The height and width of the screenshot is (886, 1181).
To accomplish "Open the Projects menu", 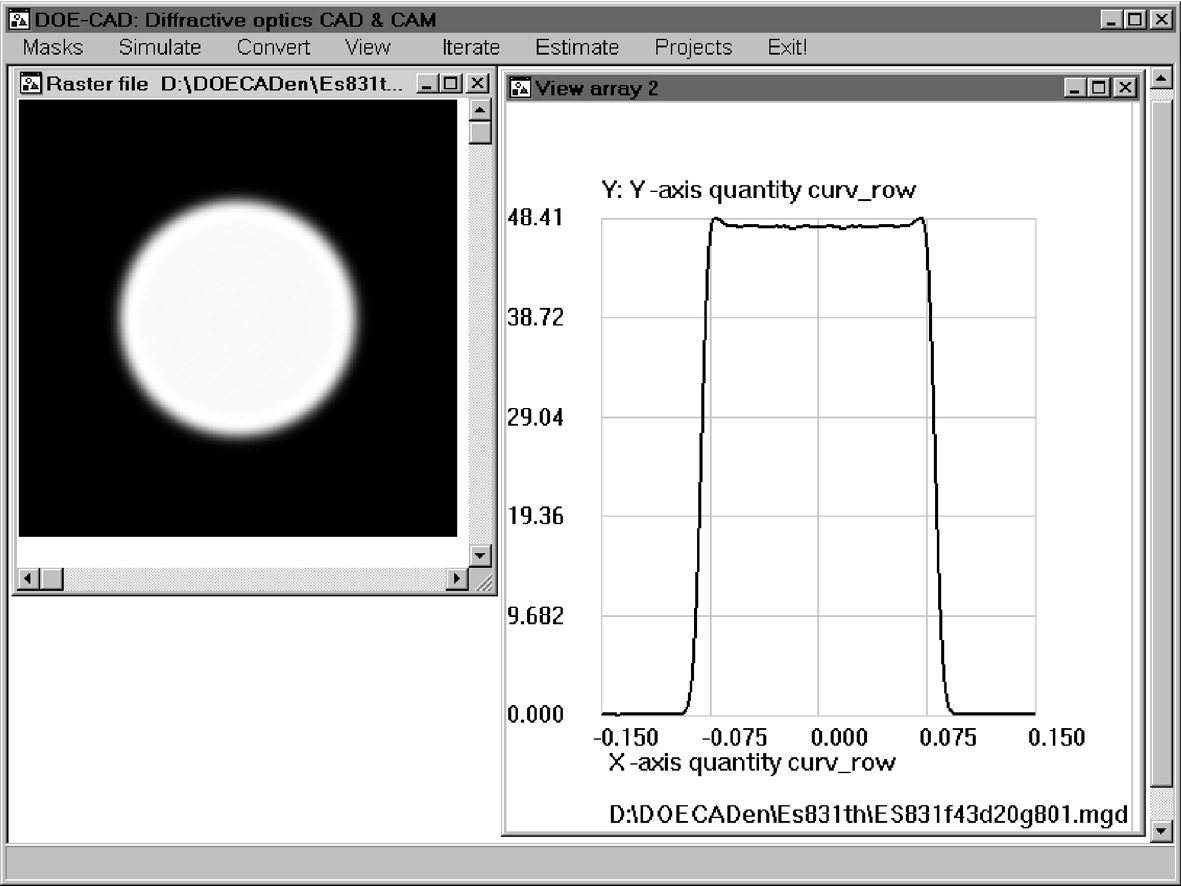I will click(693, 47).
